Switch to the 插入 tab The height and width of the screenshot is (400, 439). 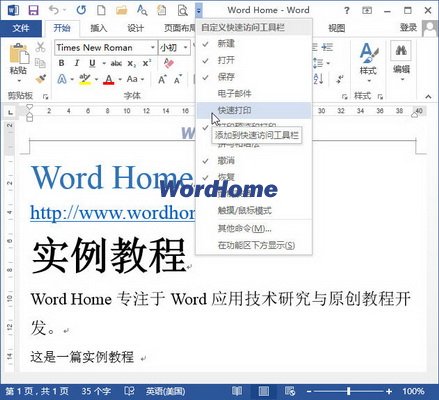99,28
